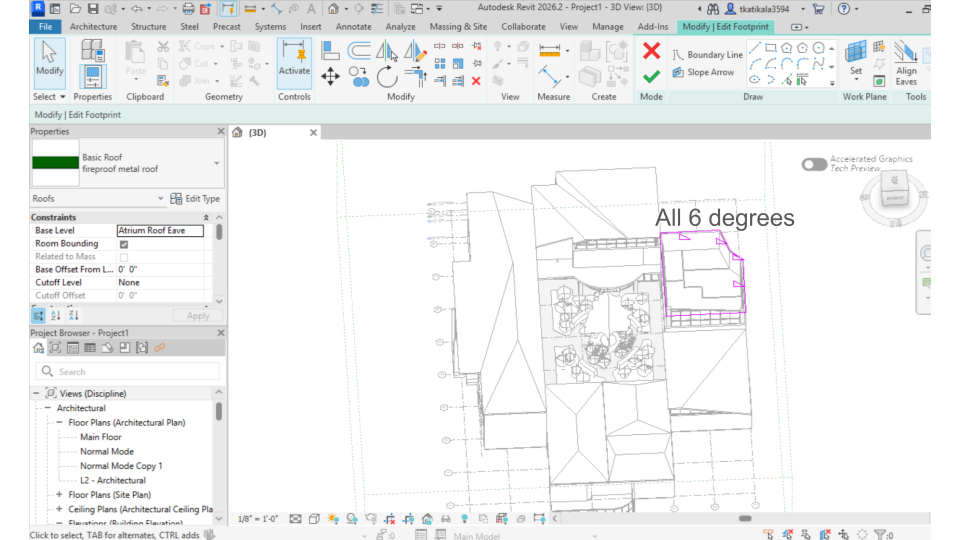Toggle the Properties palette button
This screenshot has width=960, height=540.
[x=92, y=77]
